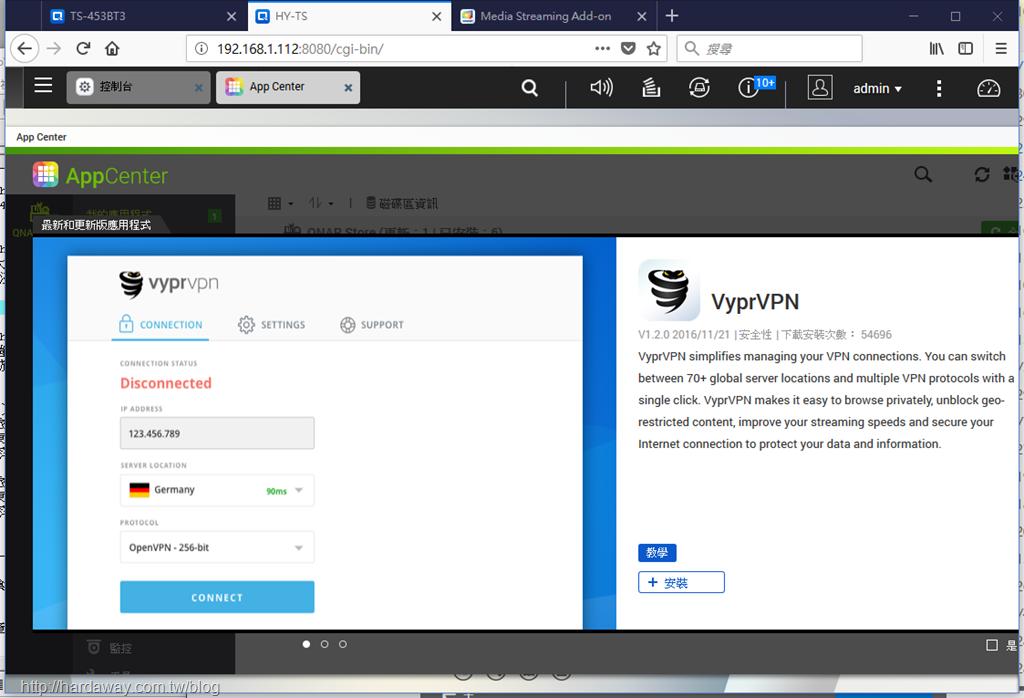Viewport: 1024px width, 698px height.
Task: Close the Media Streaming Add-on tab
Action: (642, 16)
